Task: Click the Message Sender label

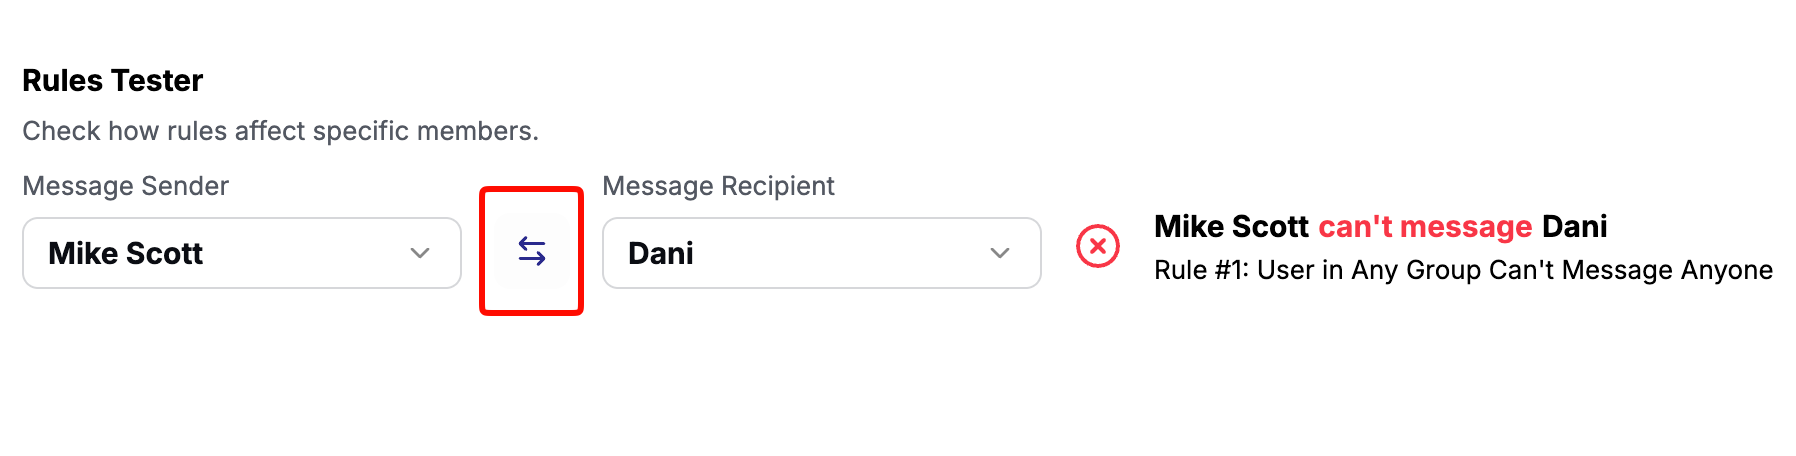Action: coord(126,186)
